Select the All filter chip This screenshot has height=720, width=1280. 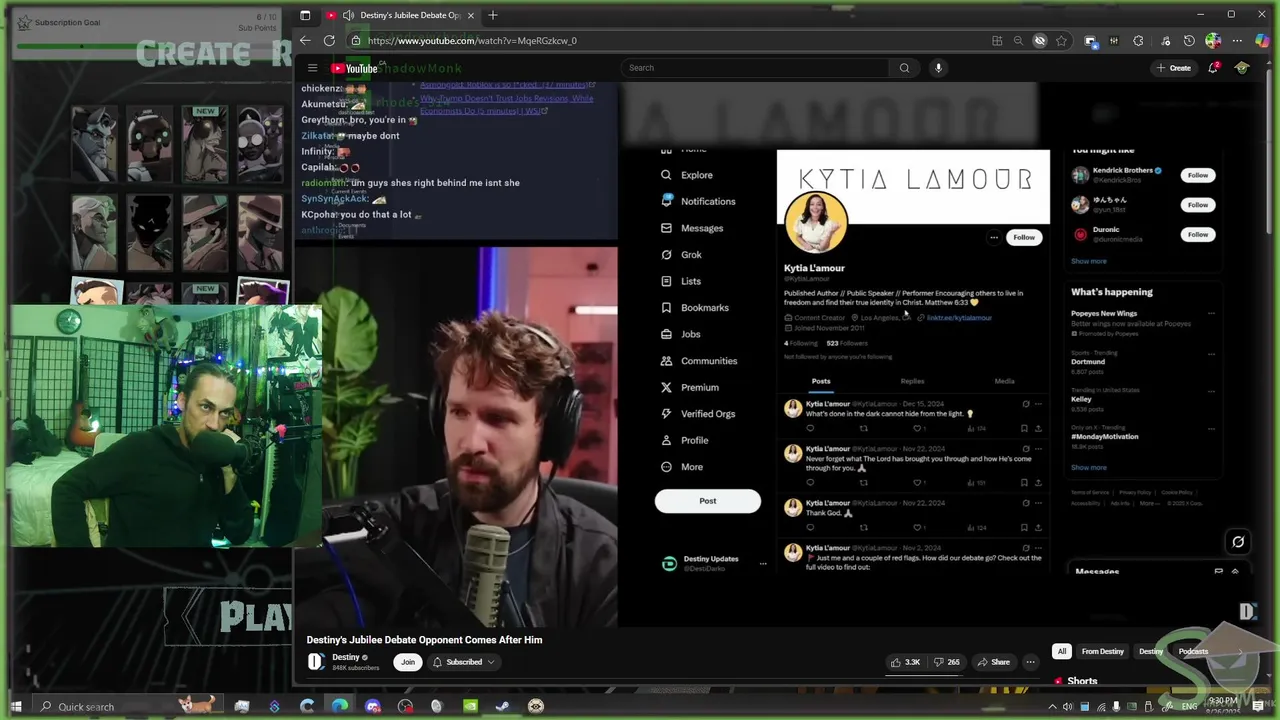1062,652
